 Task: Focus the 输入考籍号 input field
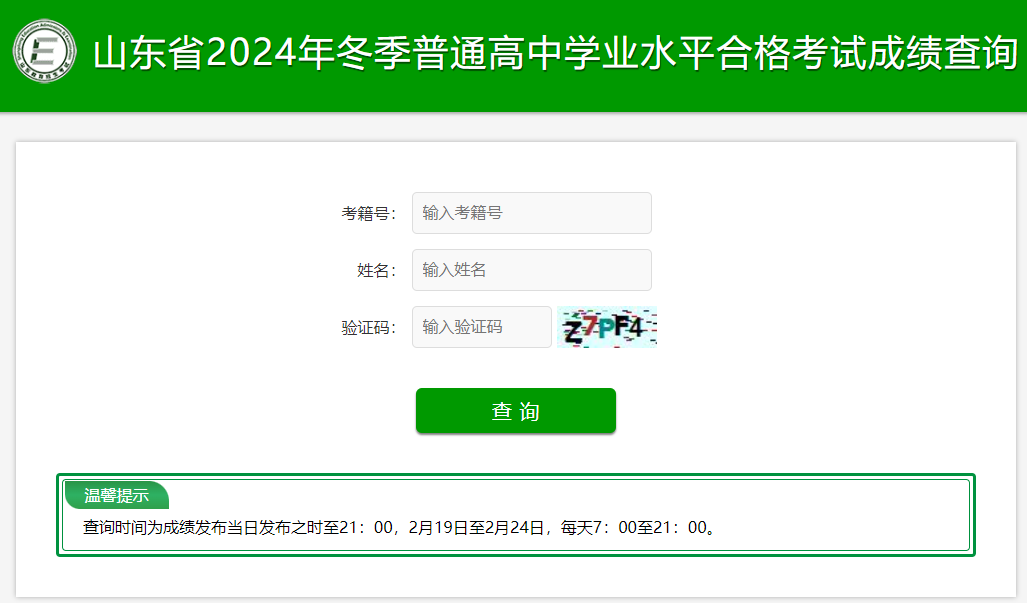[532, 213]
